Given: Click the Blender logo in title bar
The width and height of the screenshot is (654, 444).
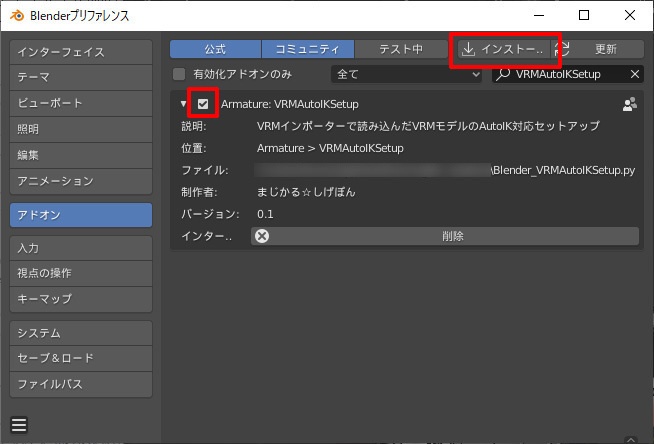Looking at the screenshot, I should click(x=17, y=16).
